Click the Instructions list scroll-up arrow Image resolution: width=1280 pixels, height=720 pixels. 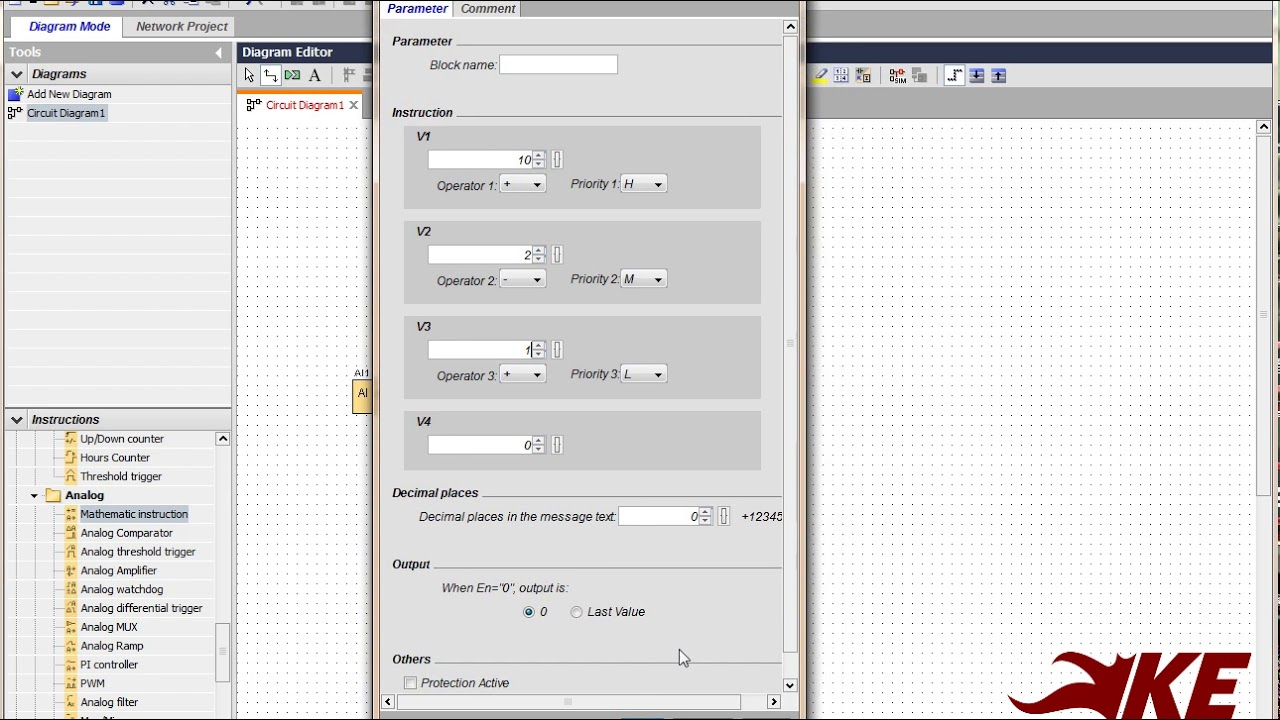[223, 439]
